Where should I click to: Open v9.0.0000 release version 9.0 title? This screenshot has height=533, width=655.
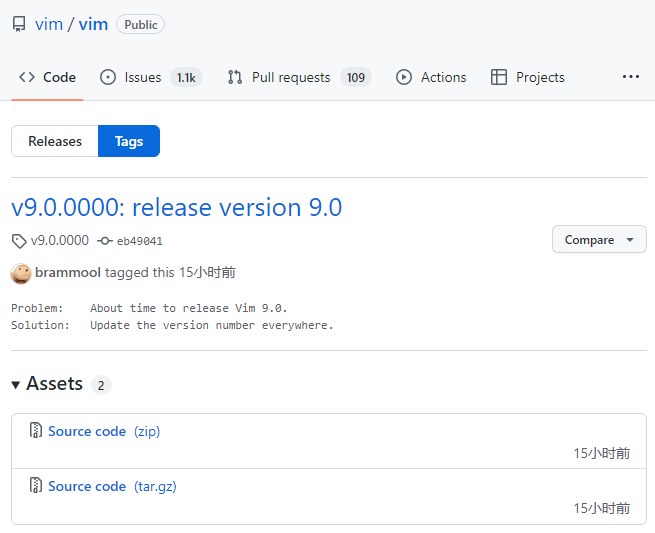tap(176, 207)
